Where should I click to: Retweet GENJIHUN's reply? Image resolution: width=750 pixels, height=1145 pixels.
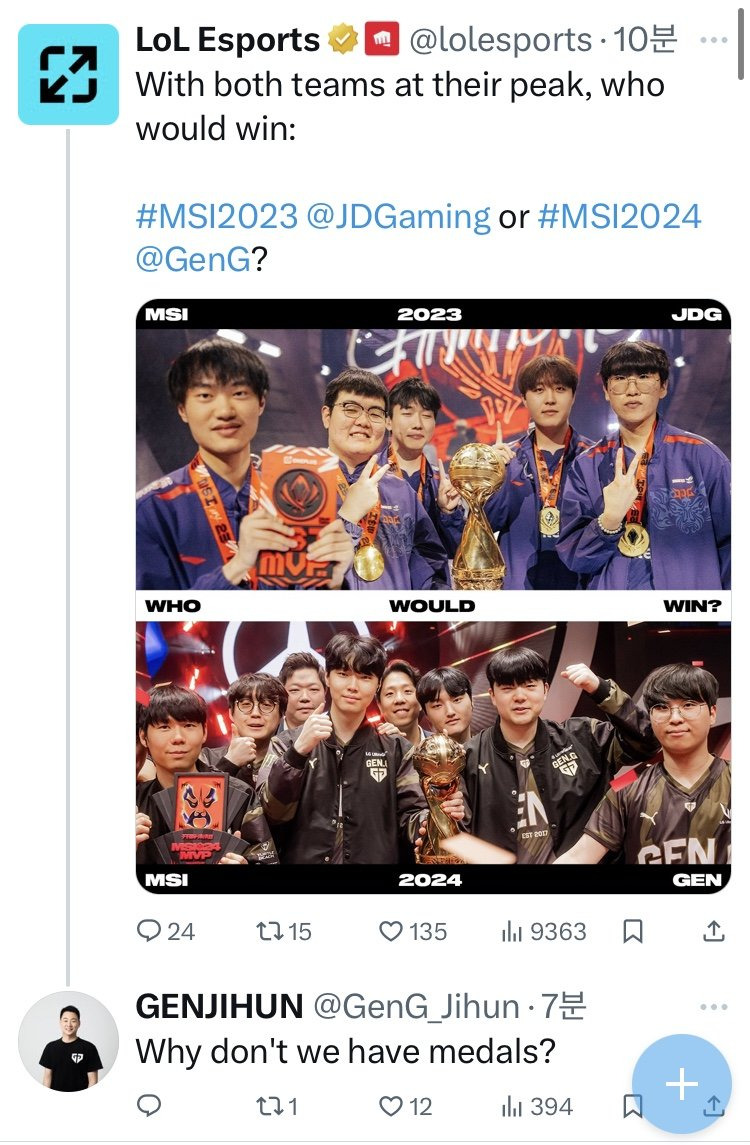277,1106
